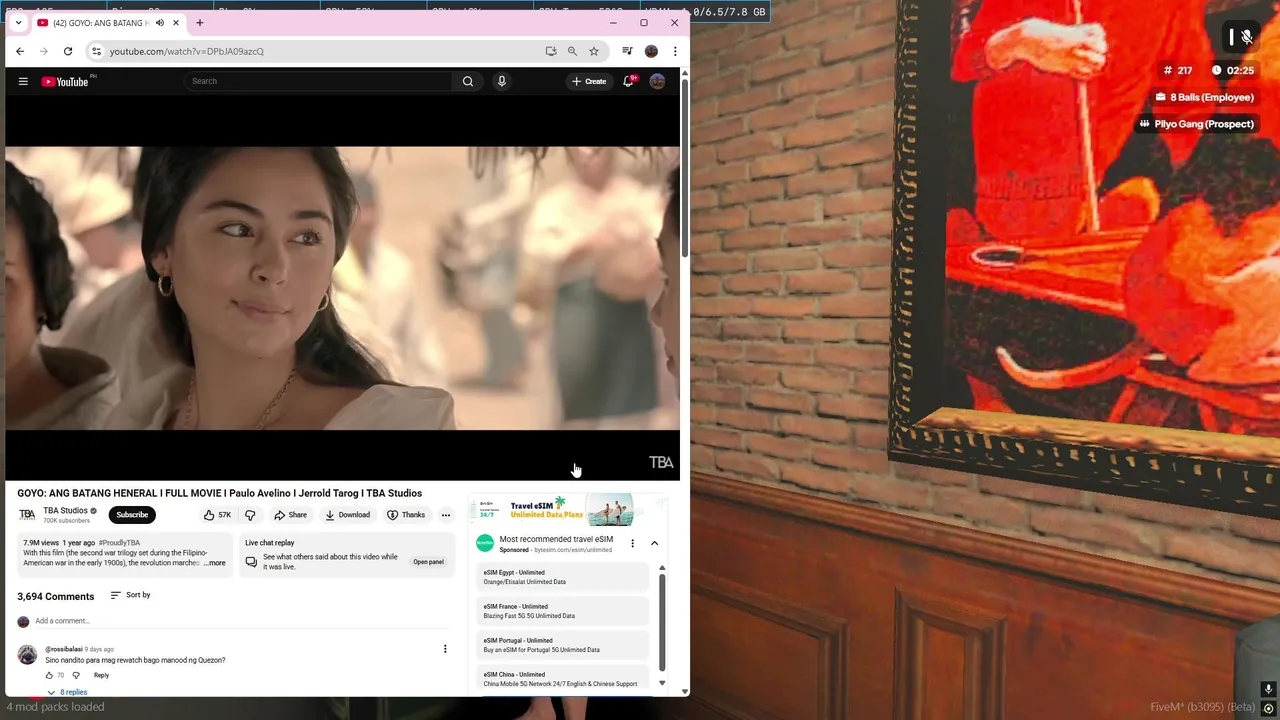
Task: Open the YouTube account avatar menu
Action: coord(657,81)
